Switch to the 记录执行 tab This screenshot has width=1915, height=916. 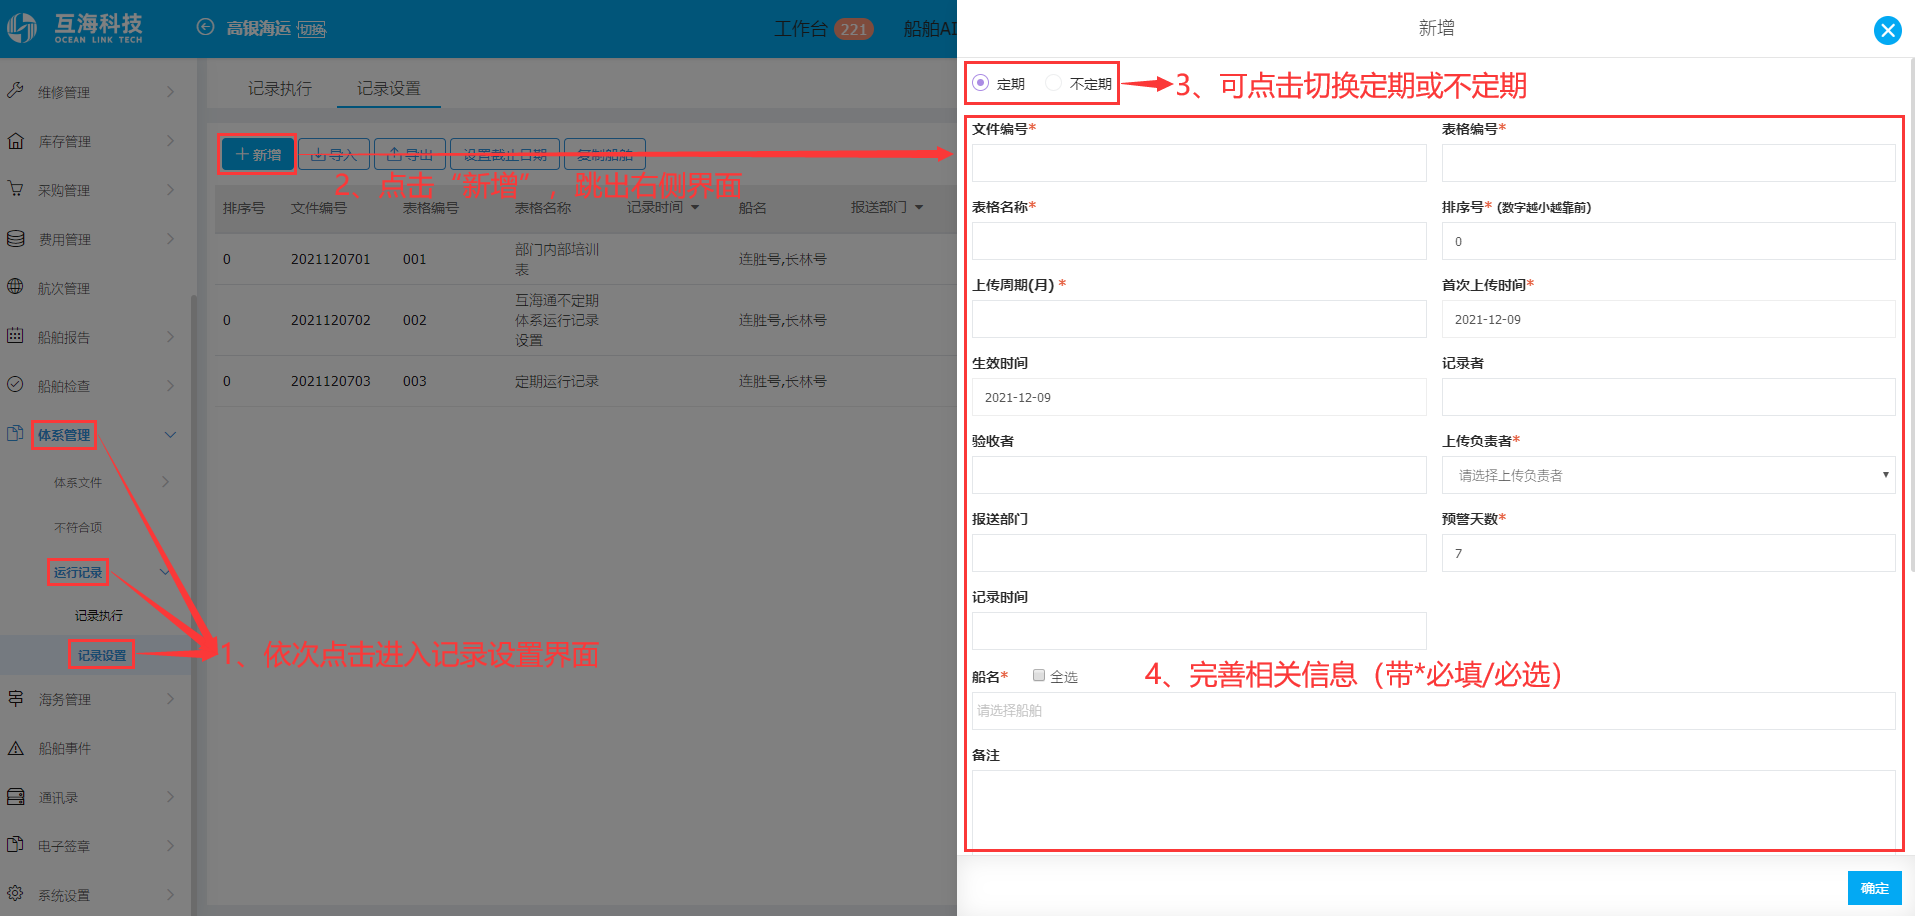click(280, 89)
